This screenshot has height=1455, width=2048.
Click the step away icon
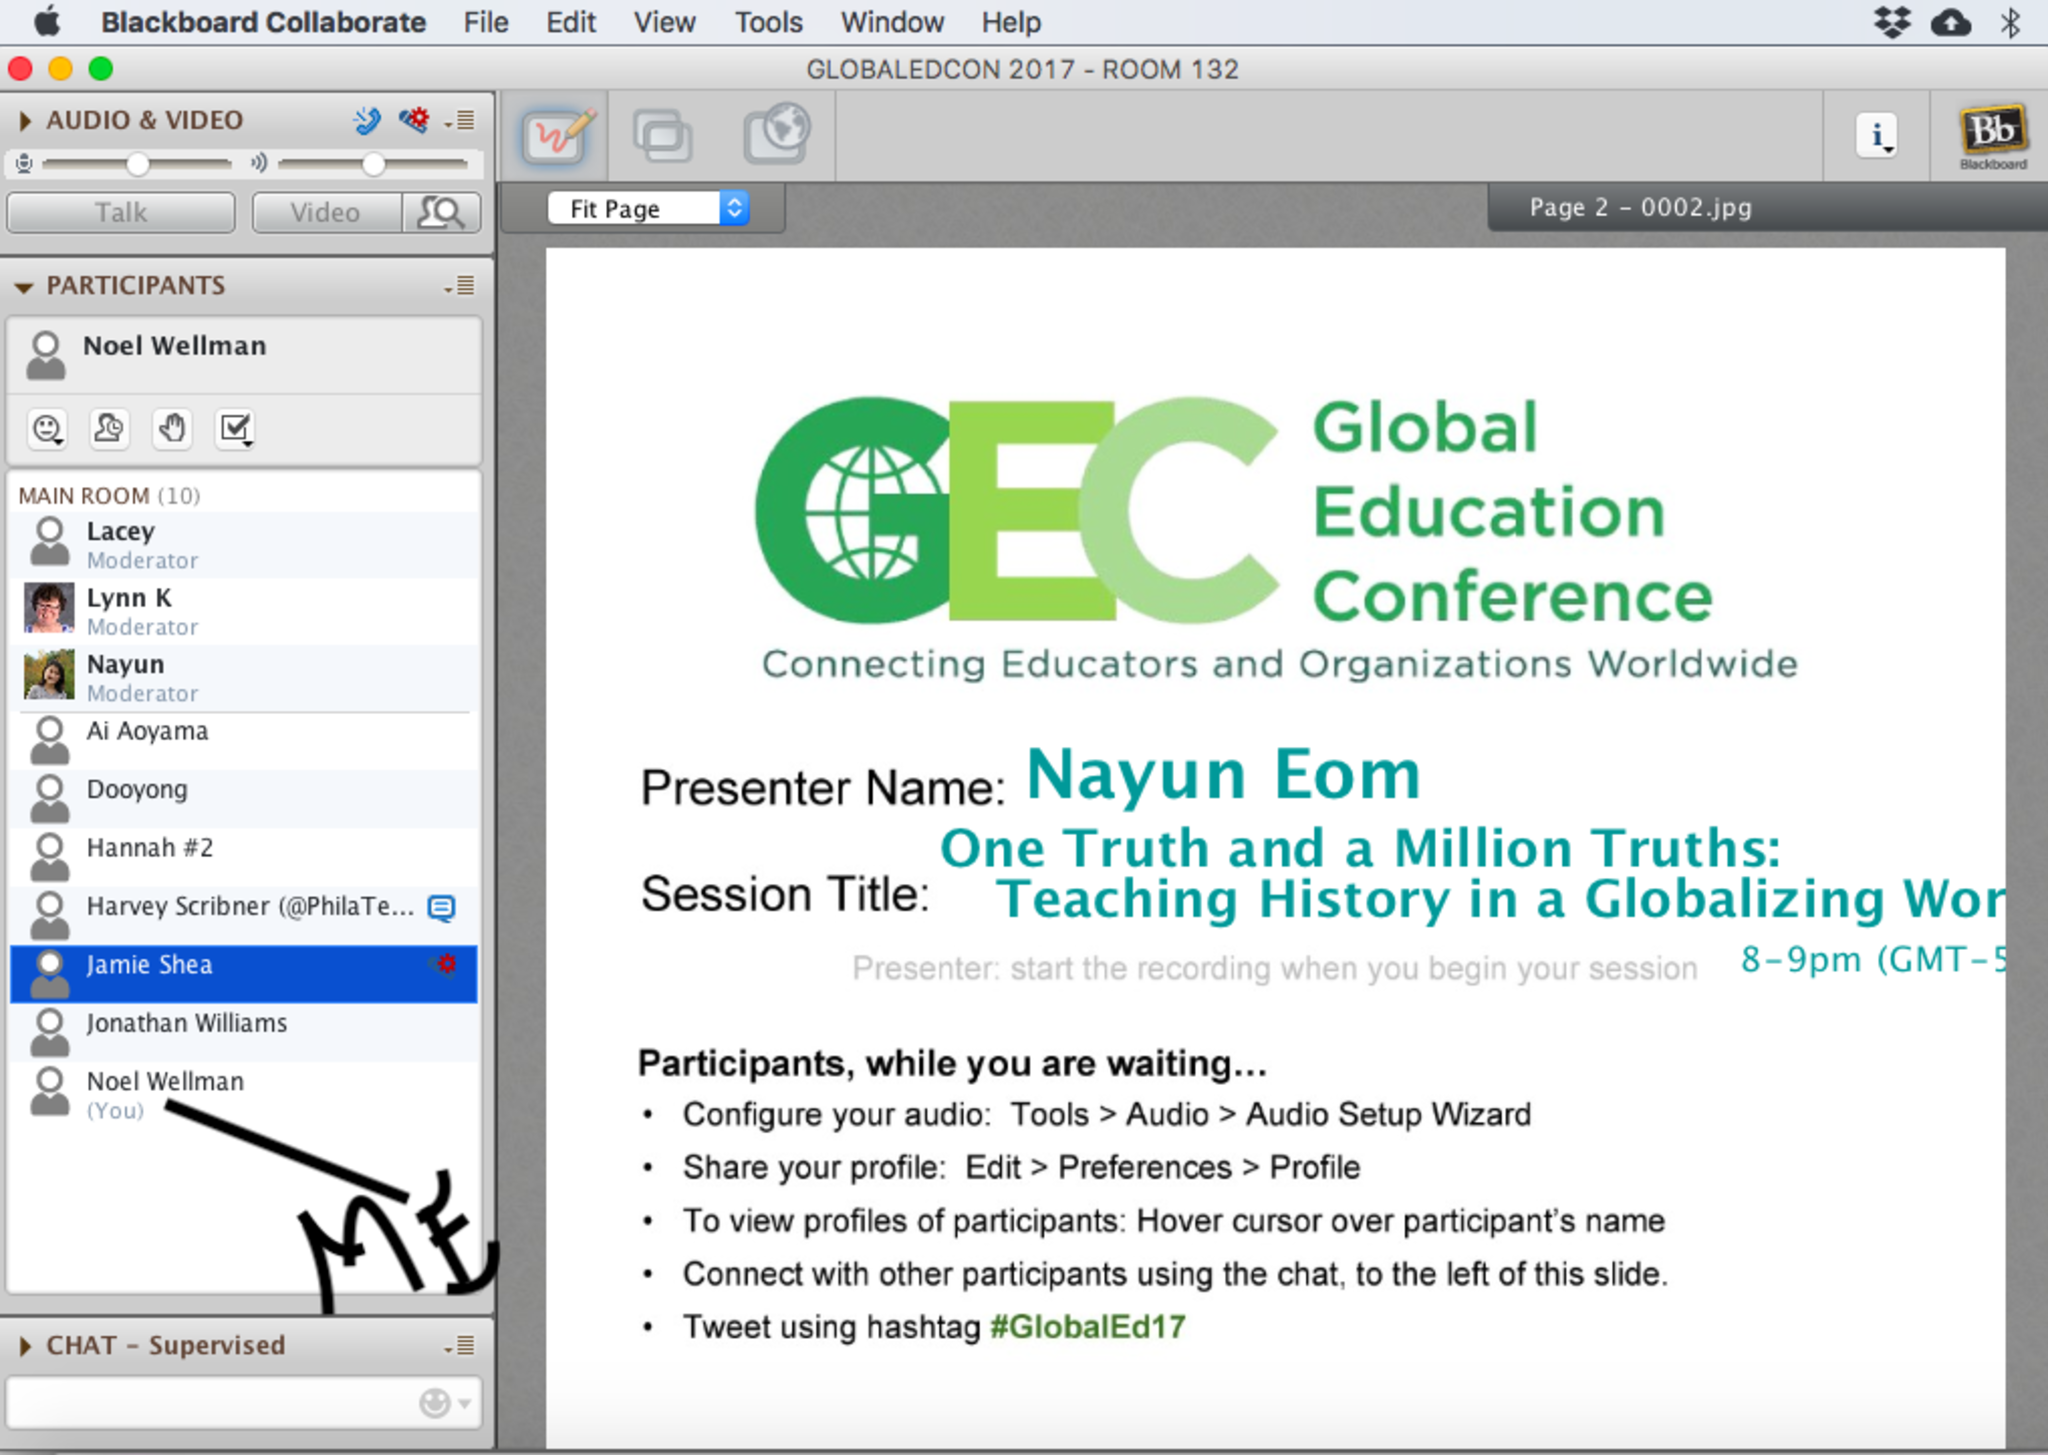(109, 428)
